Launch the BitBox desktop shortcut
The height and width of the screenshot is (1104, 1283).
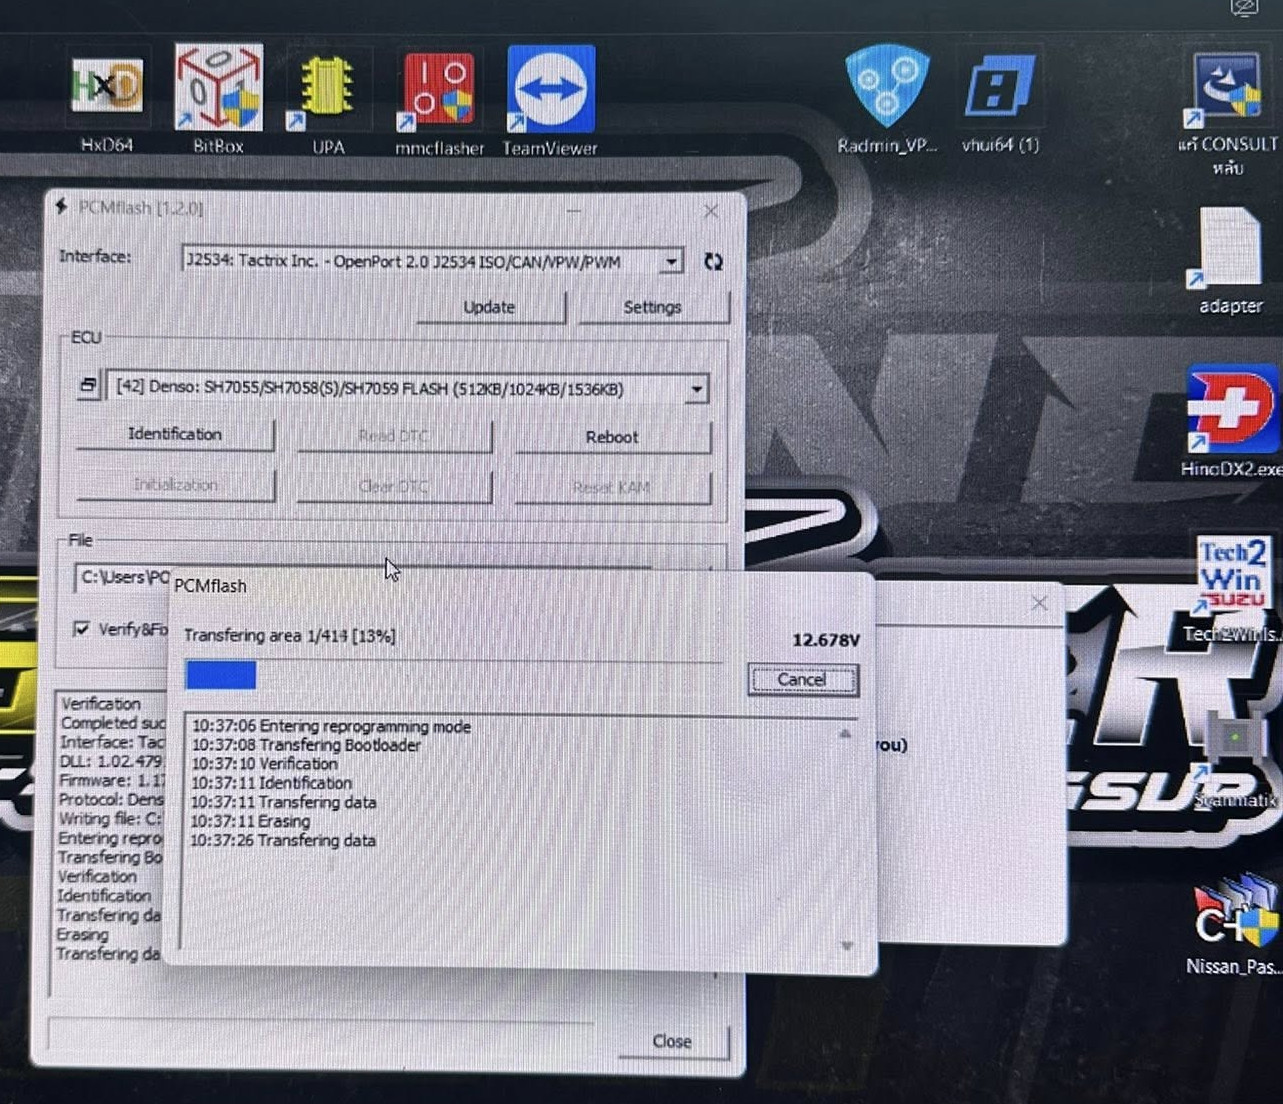click(x=218, y=98)
